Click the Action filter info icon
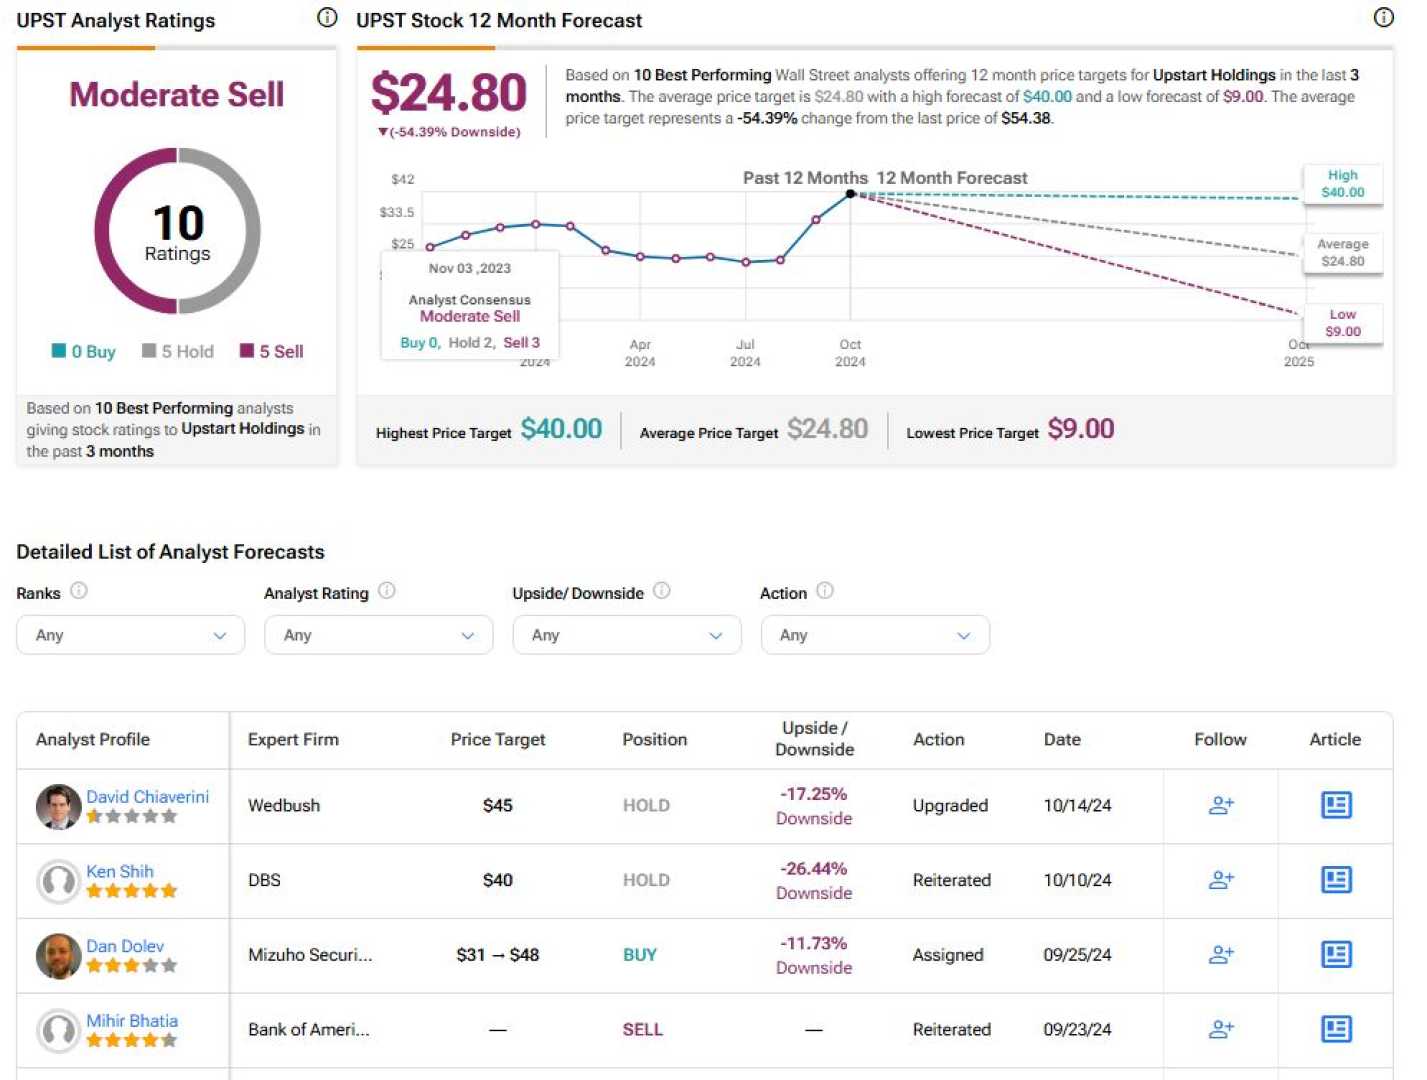 coord(825,591)
